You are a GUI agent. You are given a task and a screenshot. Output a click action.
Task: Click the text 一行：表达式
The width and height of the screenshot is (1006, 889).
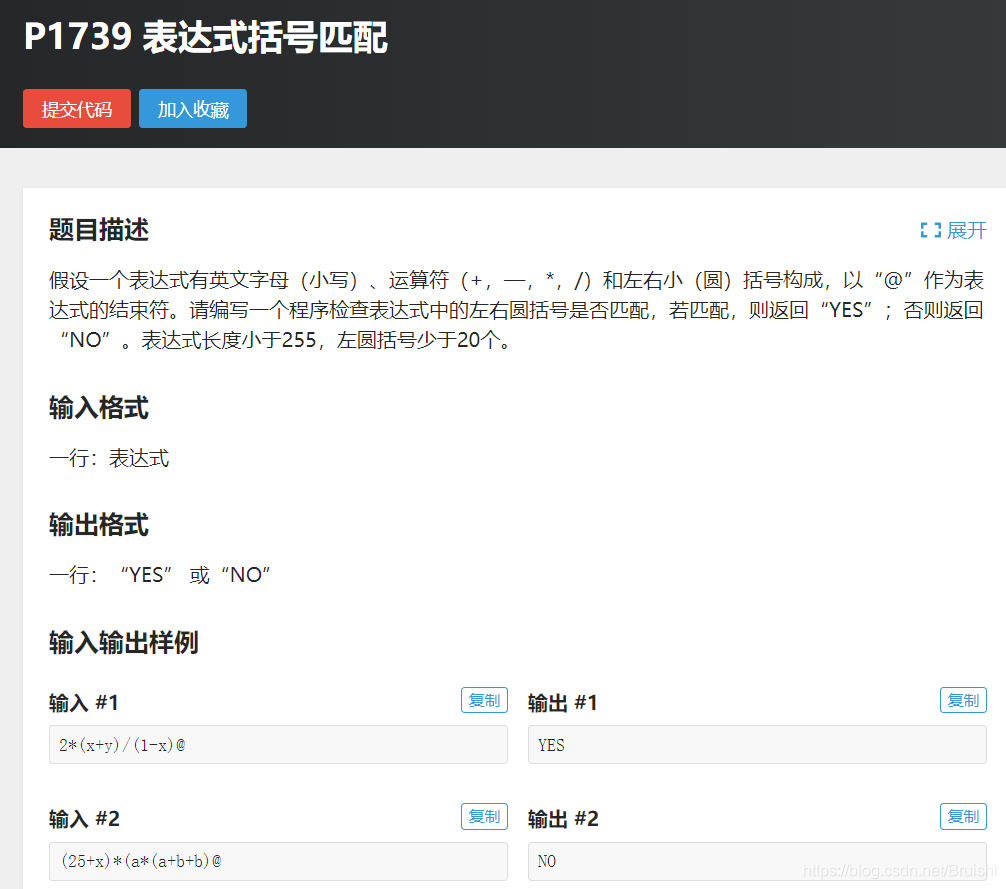coord(109,459)
